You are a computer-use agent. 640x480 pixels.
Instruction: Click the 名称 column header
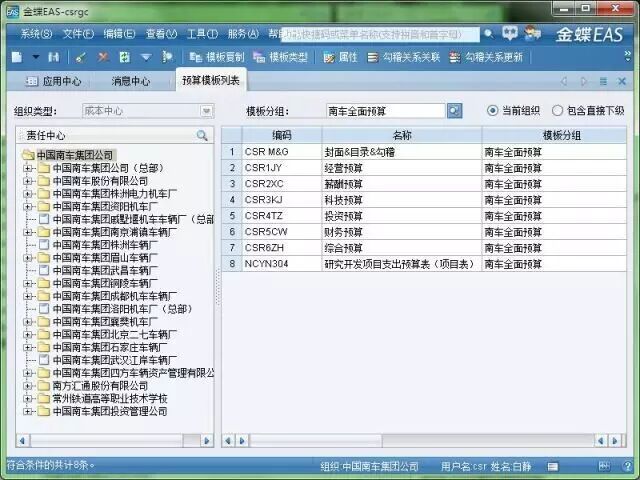pyautogui.click(x=402, y=135)
